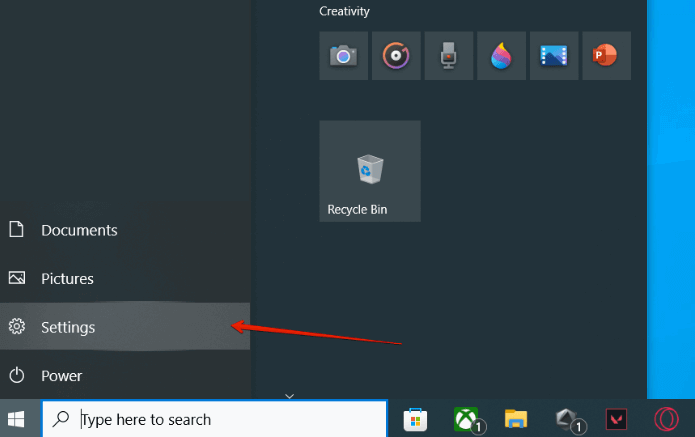The height and width of the screenshot is (437, 695).
Task: Open Movies & TV tile
Action: (x=554, y=56)
